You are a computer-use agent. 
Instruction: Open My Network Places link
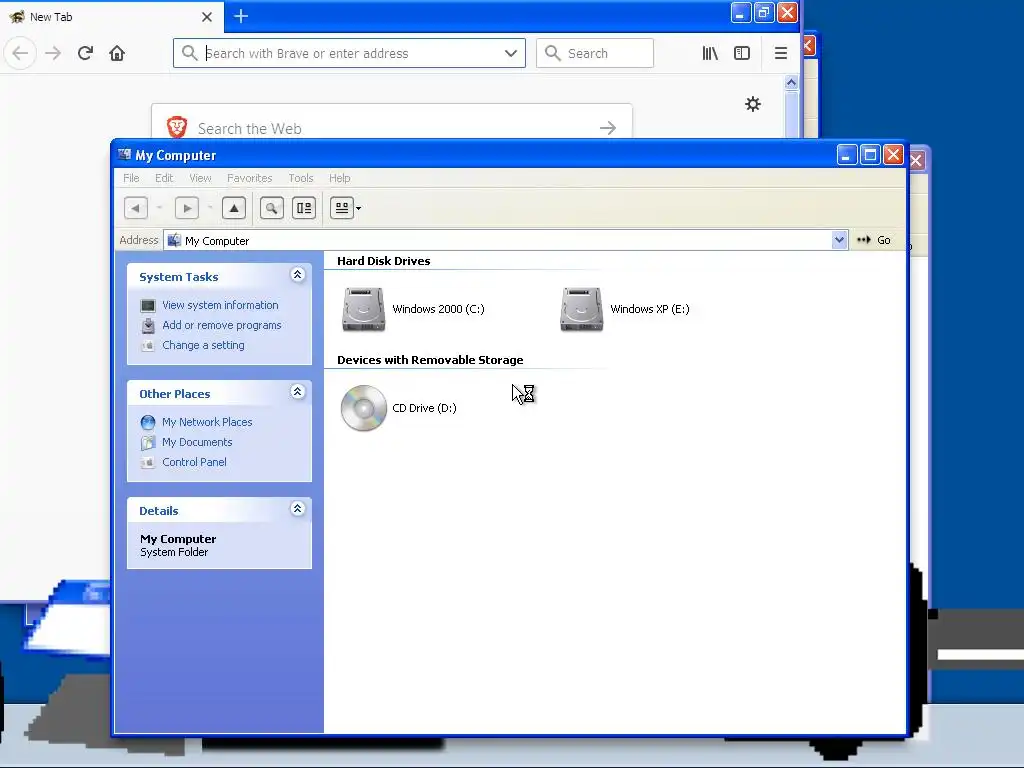pyautogui.click(x=207, y=423)
